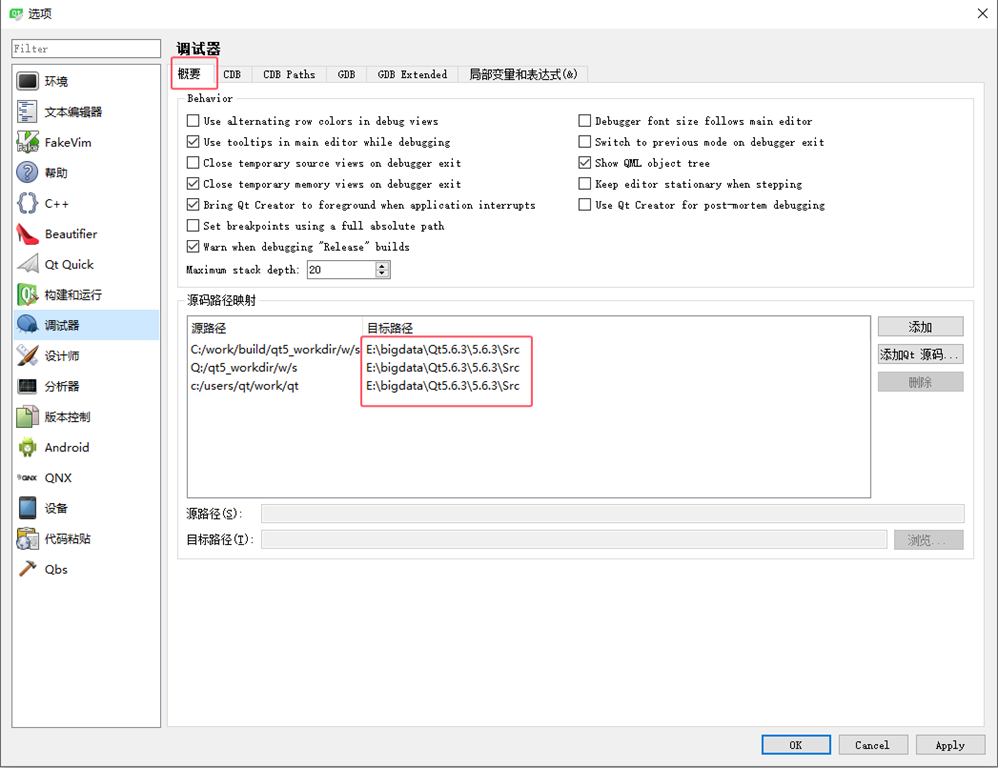The width and height of the screenshot is (998, 768).
Task: Click the 添加 add button
Action: click(x=920, y=327)
